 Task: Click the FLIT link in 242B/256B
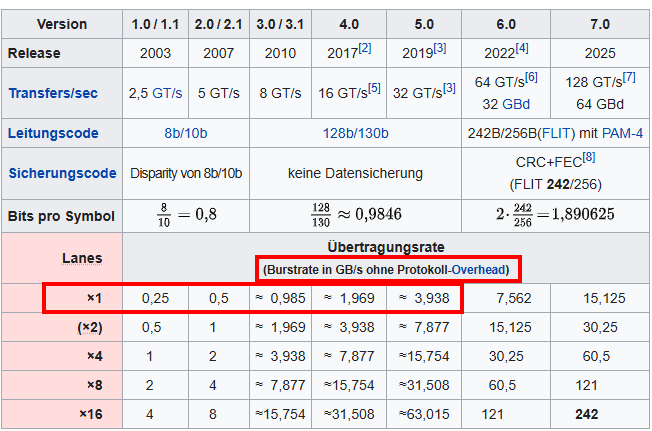556,133
